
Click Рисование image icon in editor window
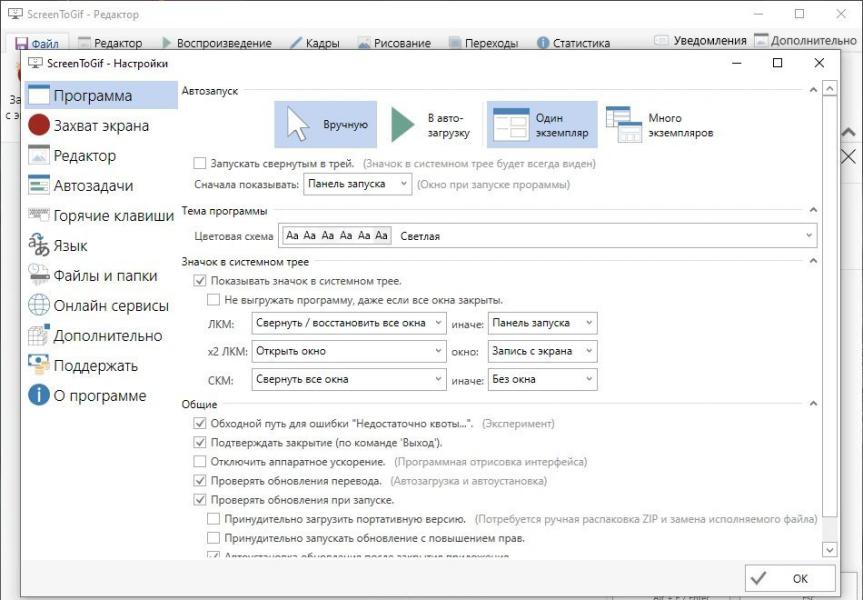point(364,42)
